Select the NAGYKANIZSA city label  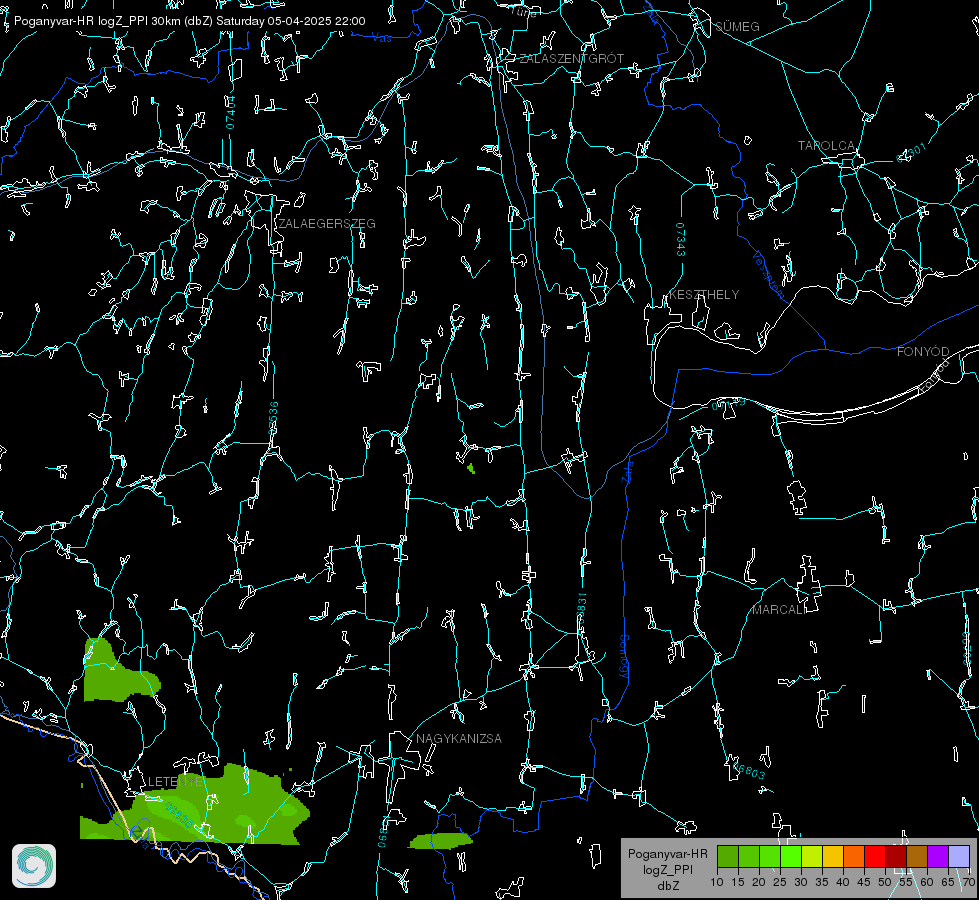pyautogui.click(x=459, y=738)
